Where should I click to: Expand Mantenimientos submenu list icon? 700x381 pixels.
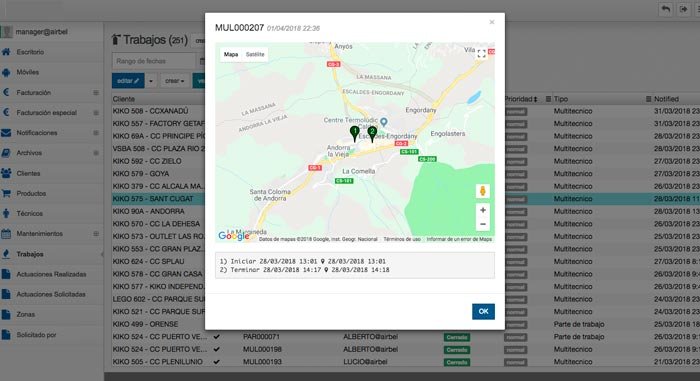pyautogui.click(x=96, y=234)
